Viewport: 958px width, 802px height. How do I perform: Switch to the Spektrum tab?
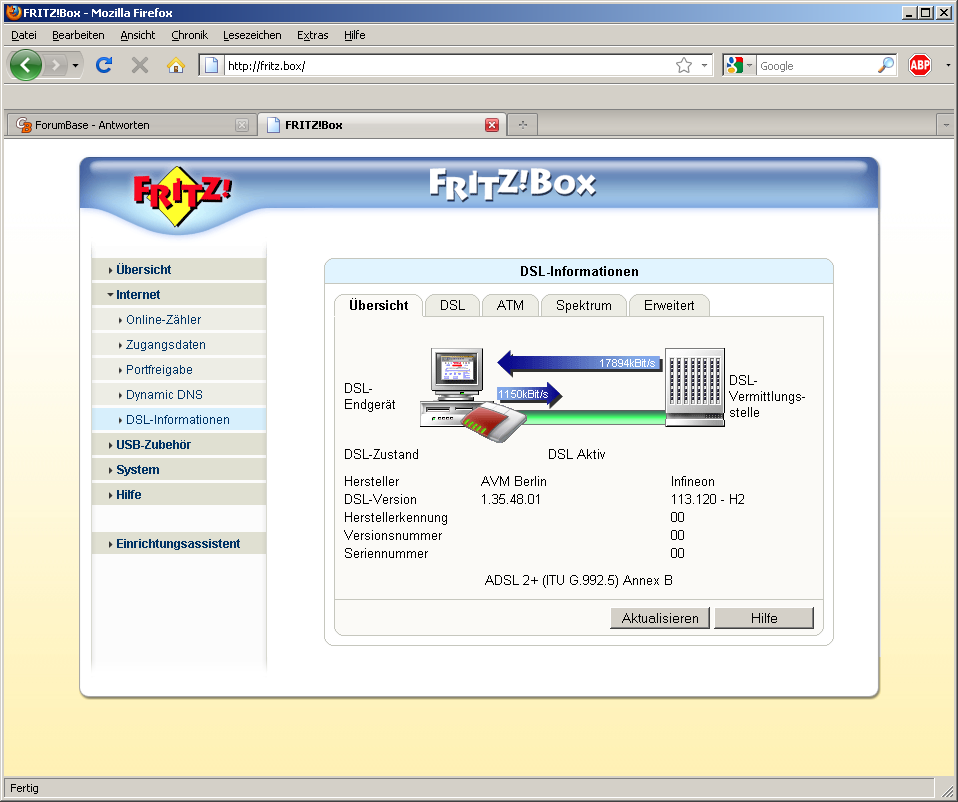tap(583, 305)
